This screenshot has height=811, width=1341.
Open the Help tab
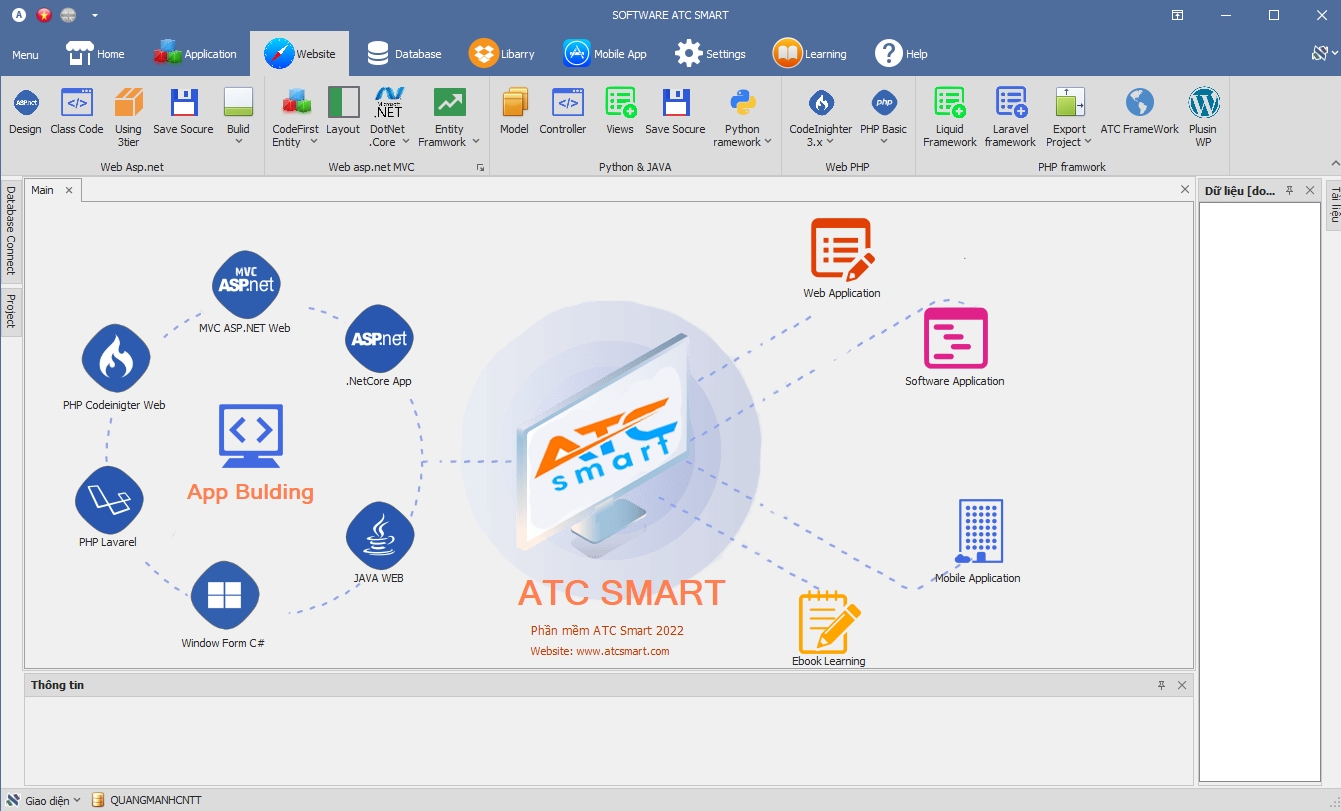click(901, 54)
